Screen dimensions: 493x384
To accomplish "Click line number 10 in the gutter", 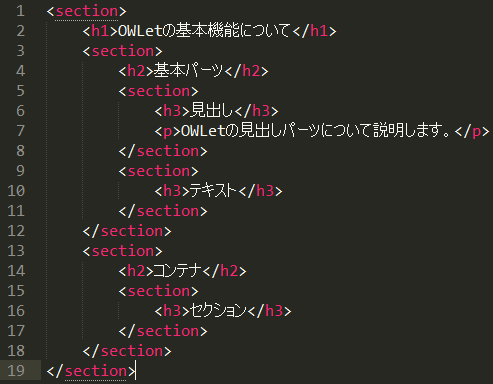I will pyautogui.click(x=16, y=191).
